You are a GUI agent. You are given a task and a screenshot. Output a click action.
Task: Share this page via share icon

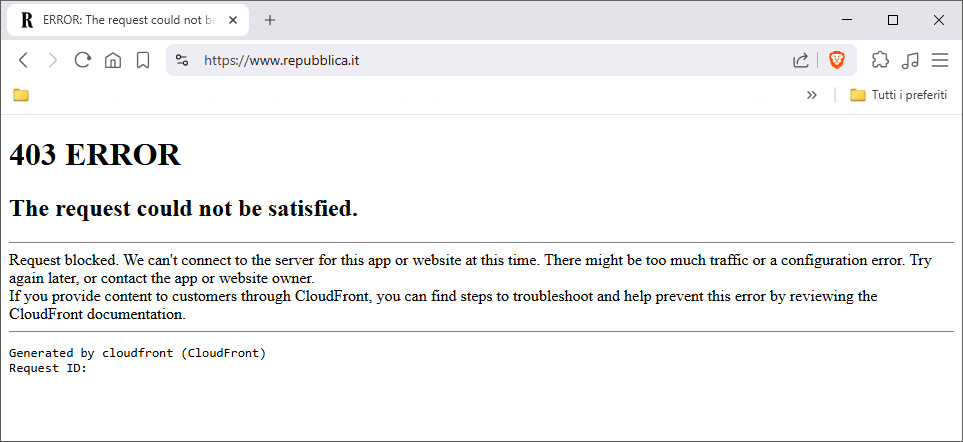[800, 60]
